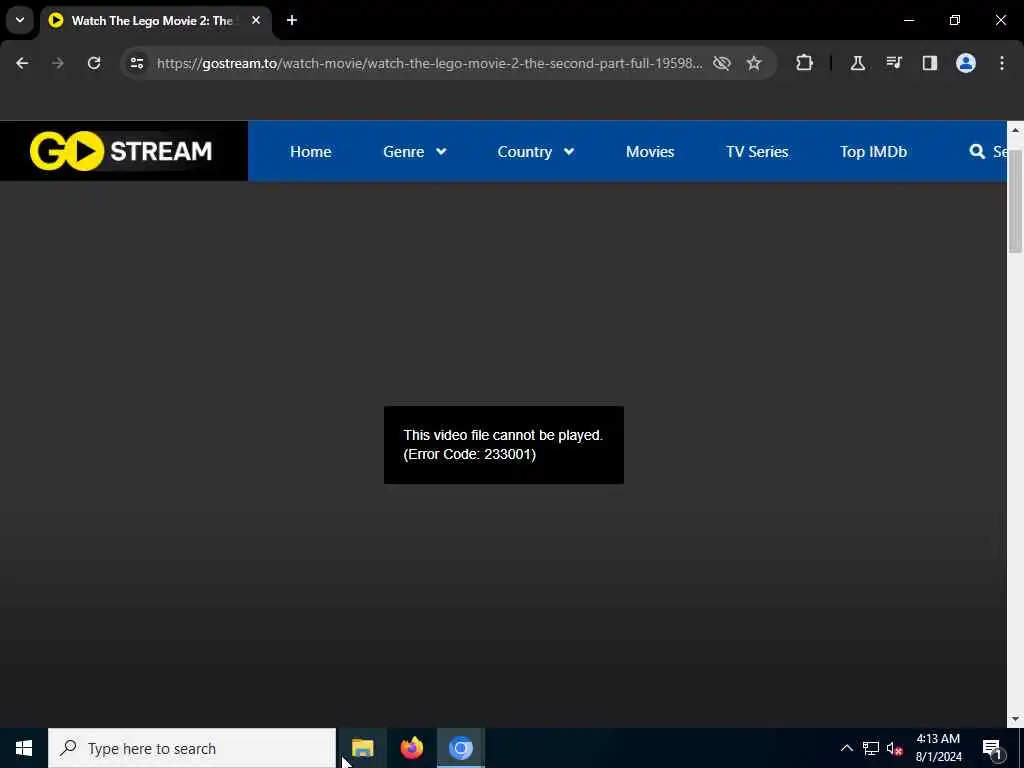
Task: Minimize the Chrome window
Action: tap(908, 20)
